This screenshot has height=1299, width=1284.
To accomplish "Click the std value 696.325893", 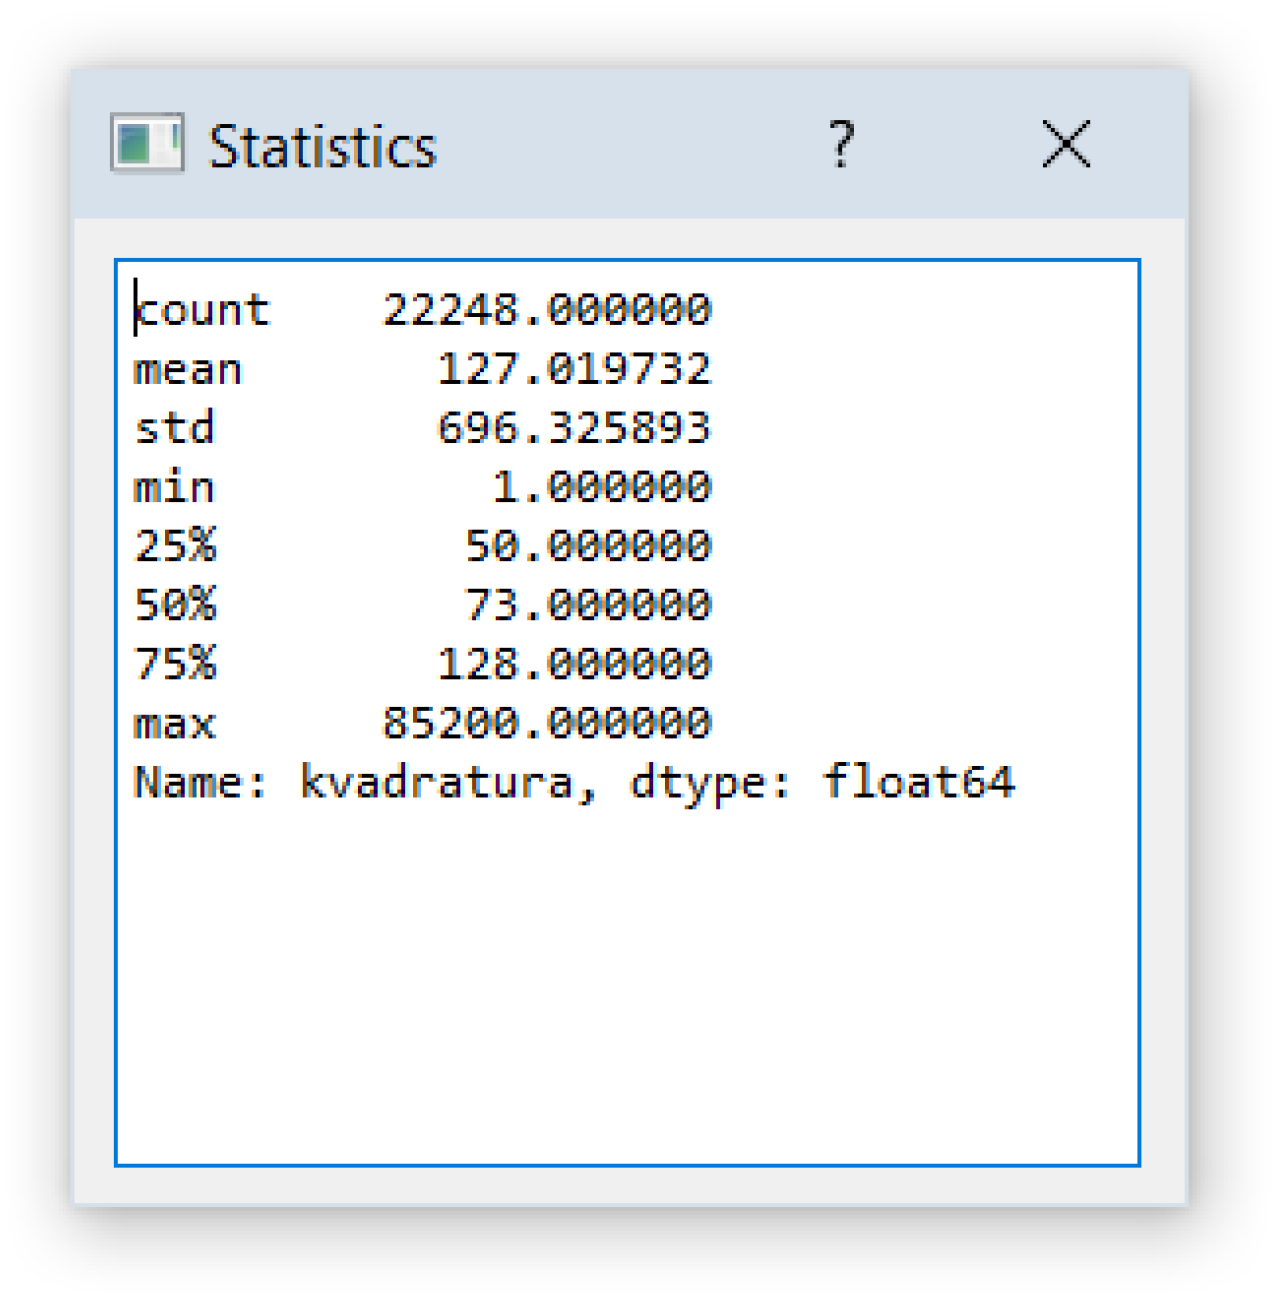I will click(x=574, y=428).
